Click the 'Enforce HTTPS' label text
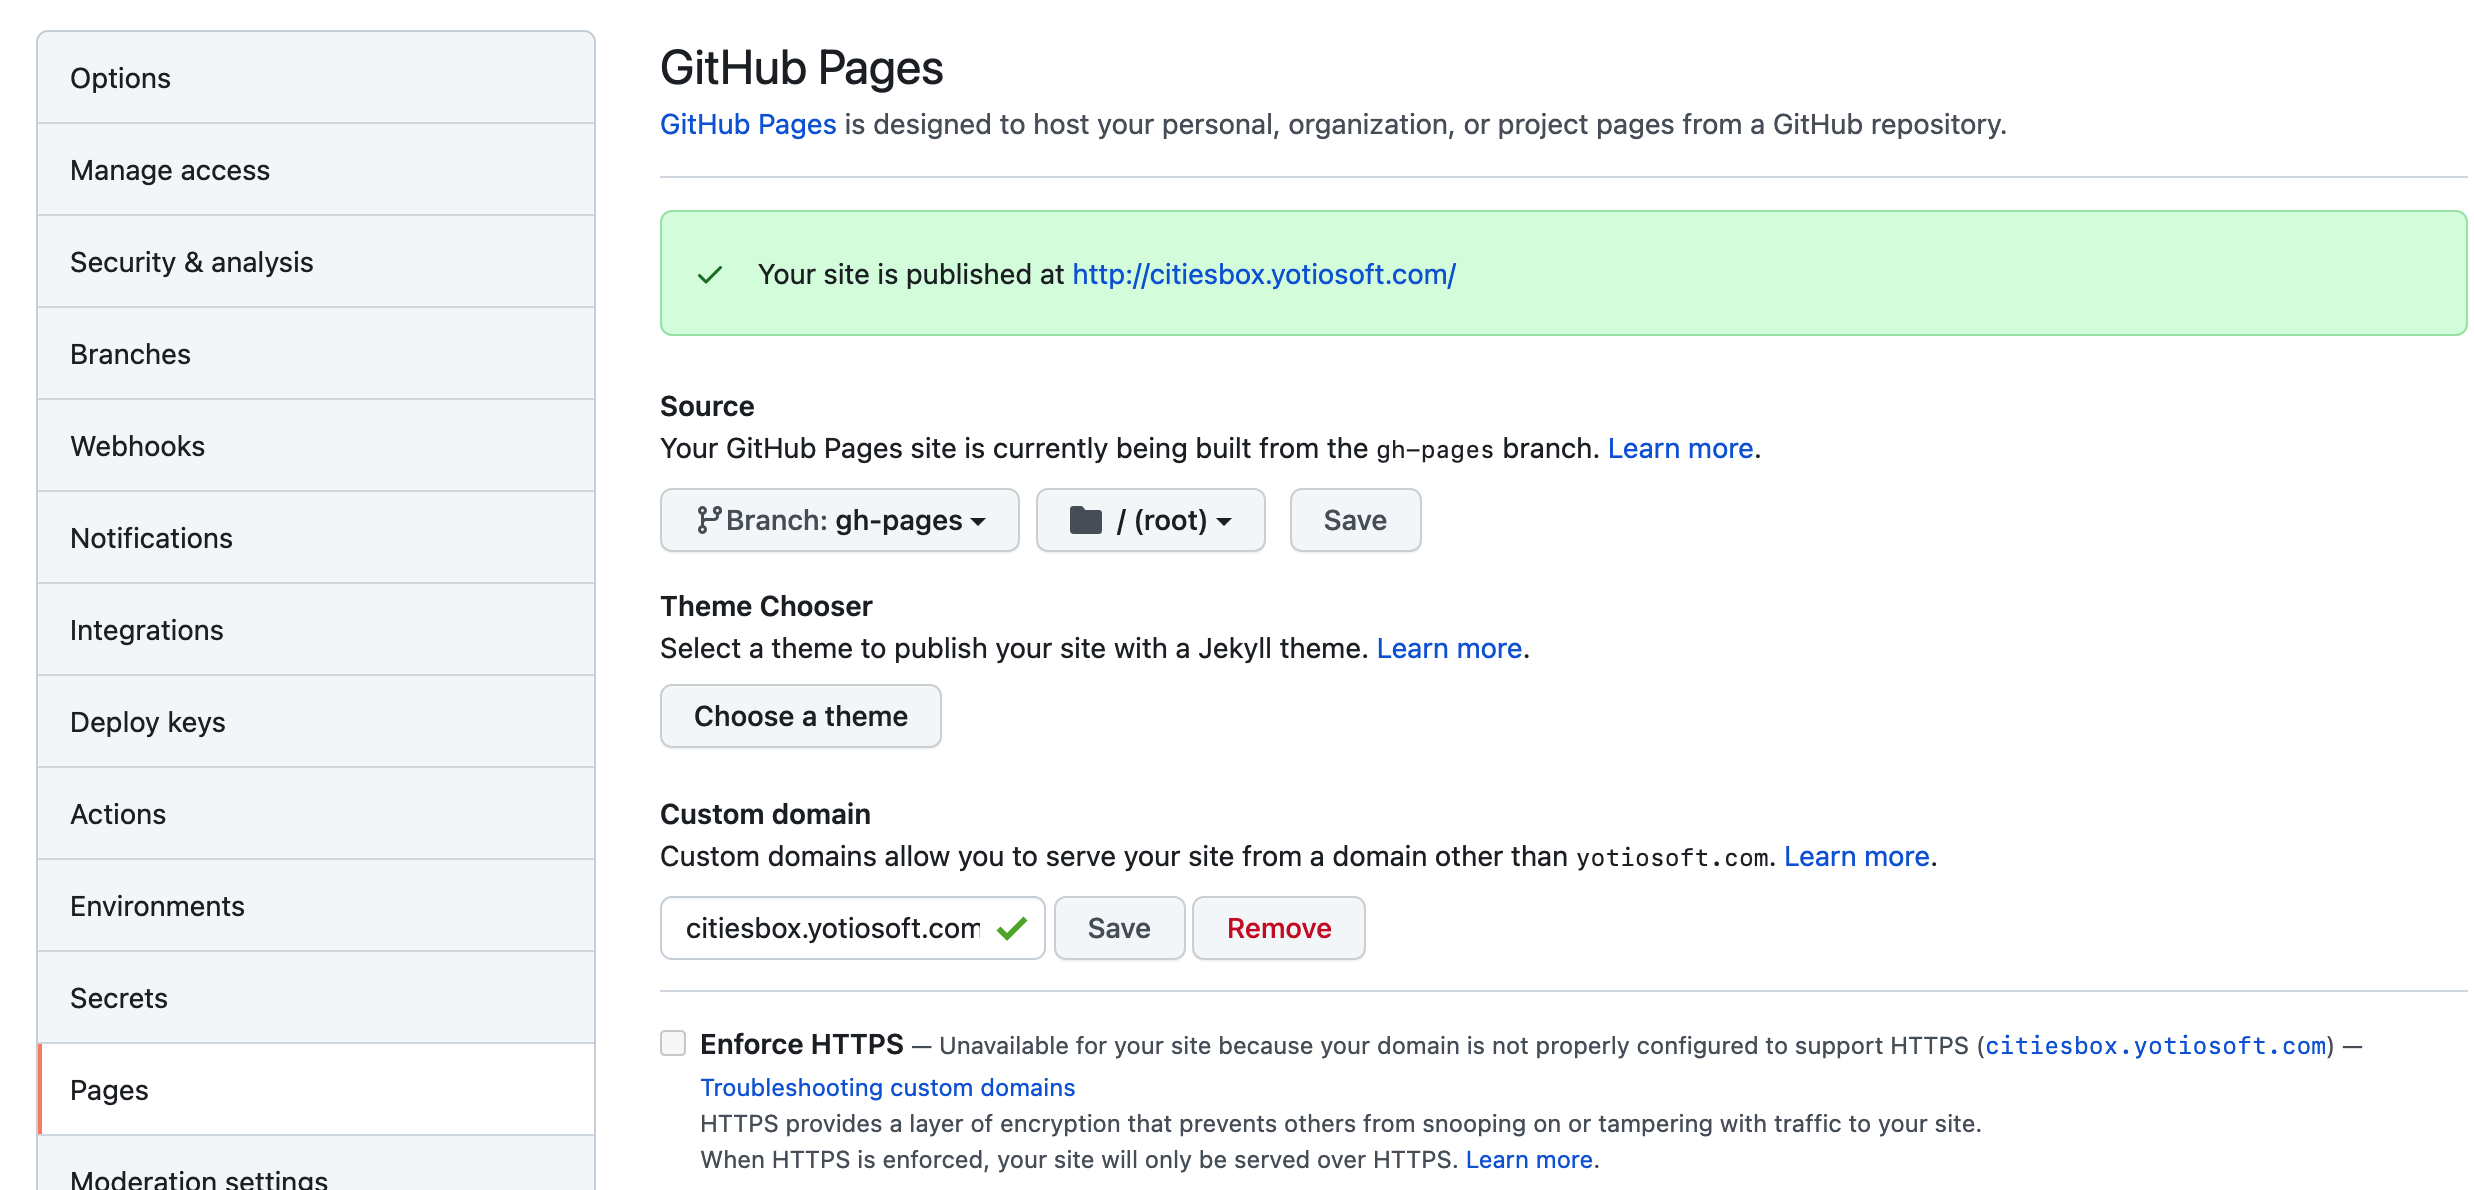Viewport: 2474px width, 1190px height. point(802,1044)
